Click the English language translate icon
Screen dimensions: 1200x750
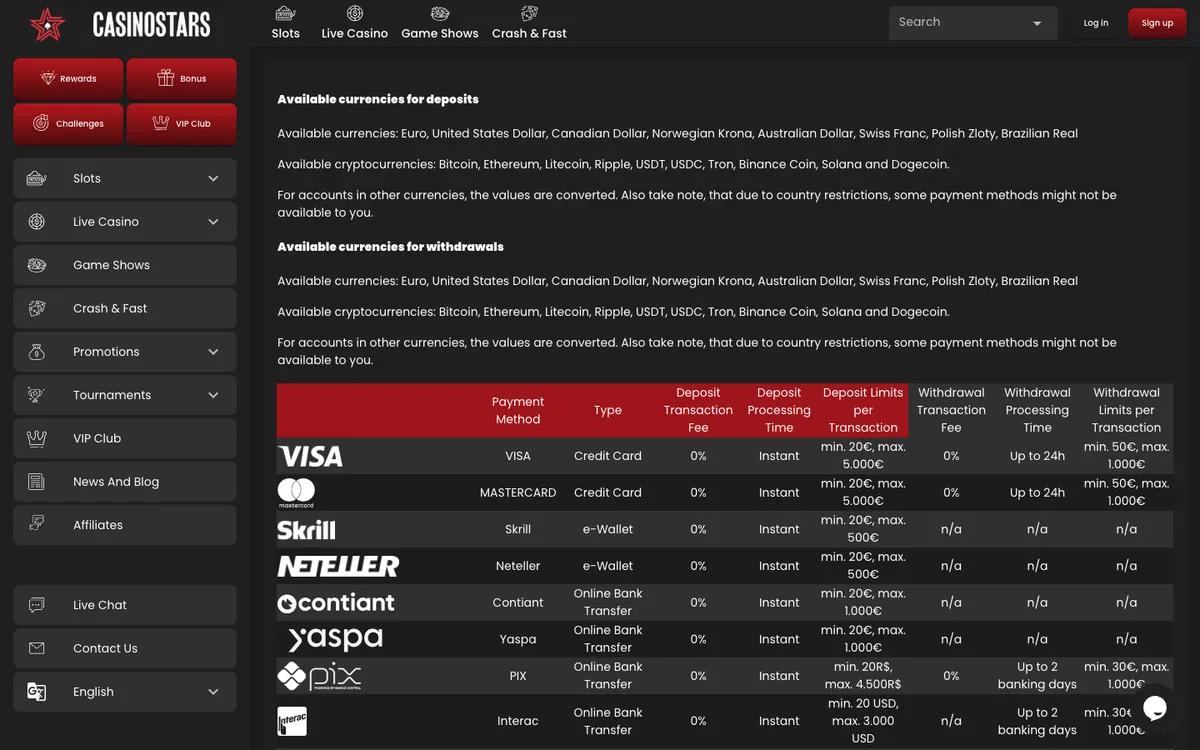37,692
